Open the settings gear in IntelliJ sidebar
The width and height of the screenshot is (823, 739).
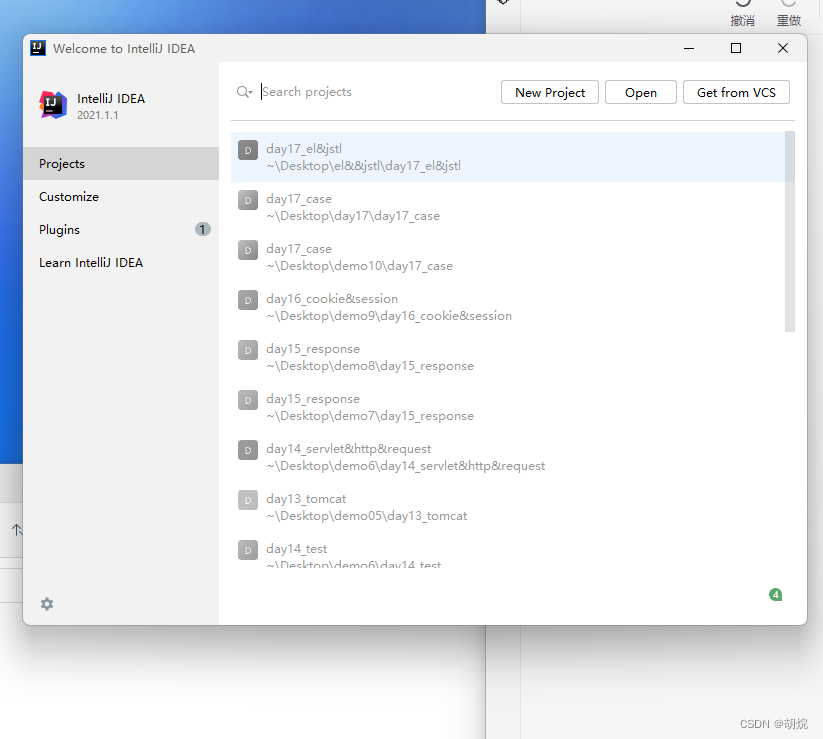pyautogui.click(x=47, y=604)
